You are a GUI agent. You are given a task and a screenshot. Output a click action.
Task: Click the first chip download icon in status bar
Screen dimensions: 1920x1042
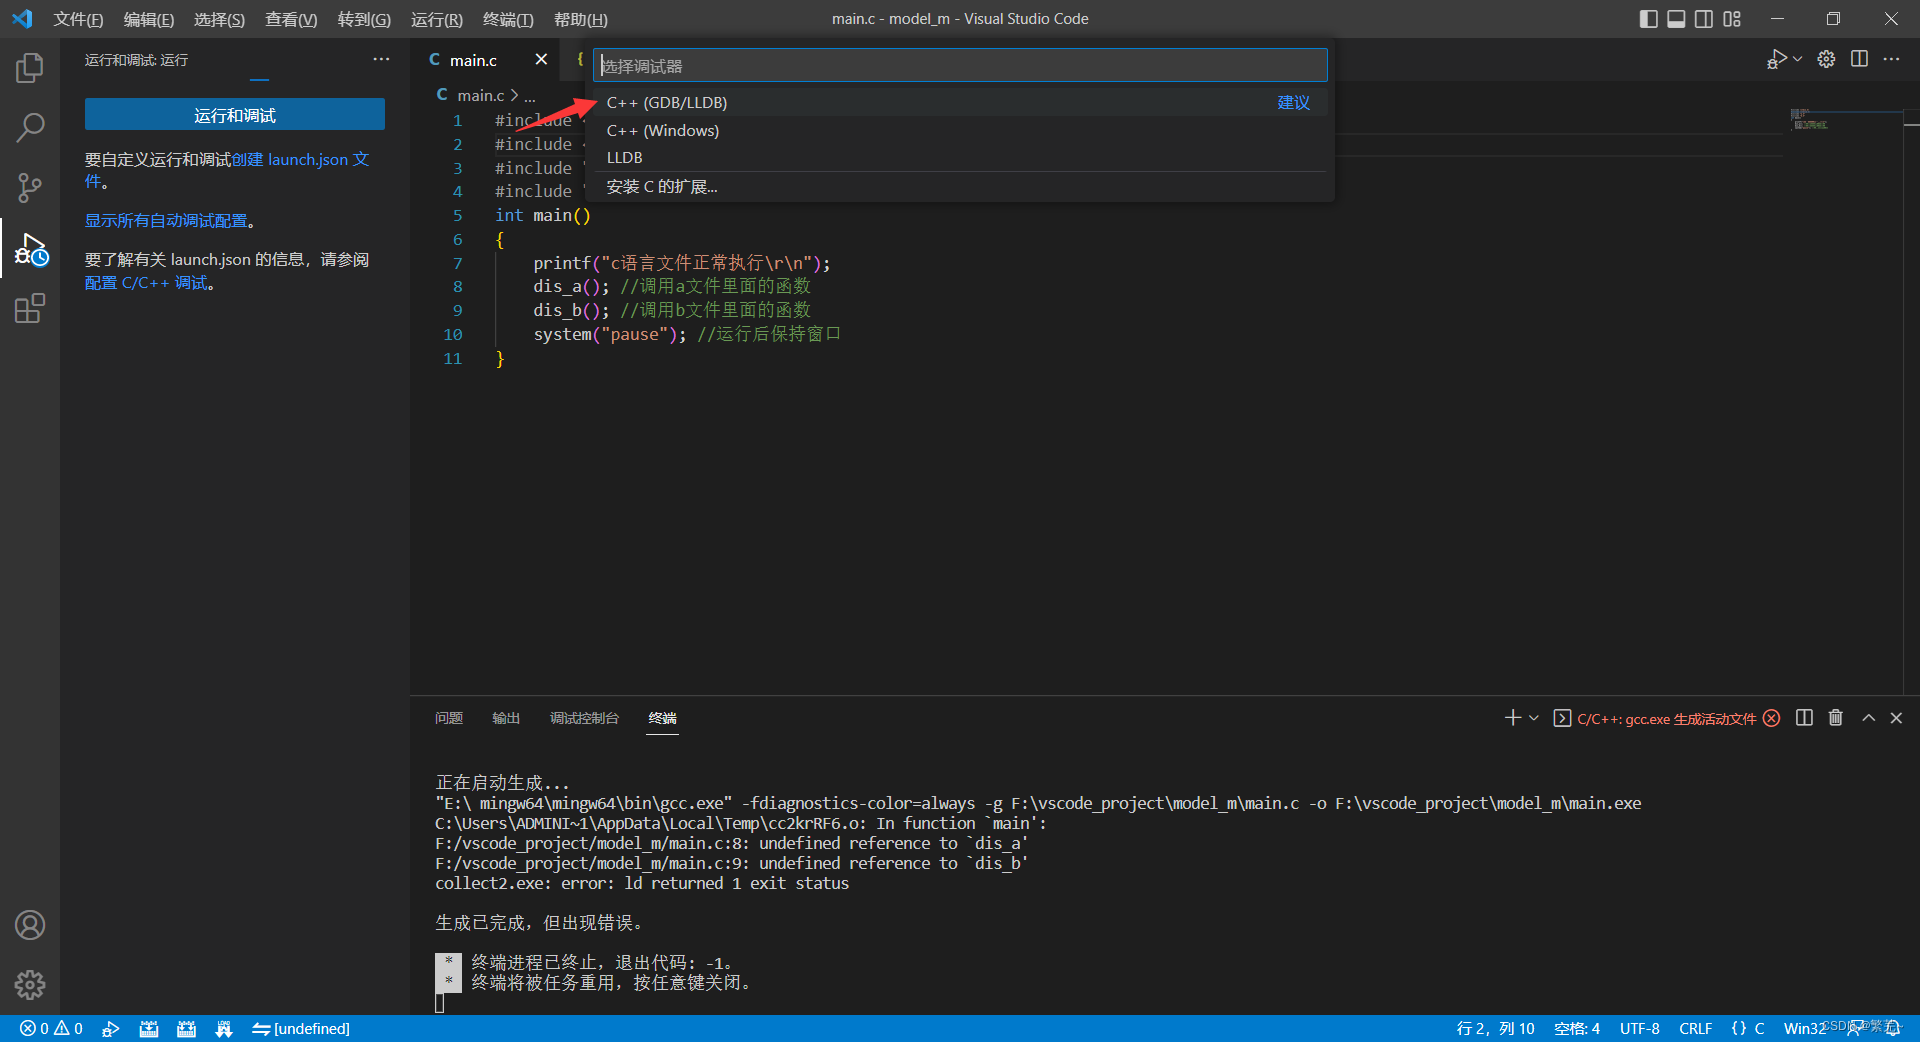(148, 1028)
